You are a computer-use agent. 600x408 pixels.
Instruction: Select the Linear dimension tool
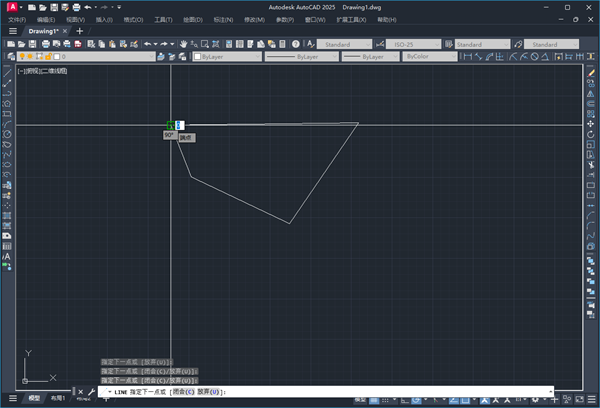pyautogui.click(x=468, y=57)
